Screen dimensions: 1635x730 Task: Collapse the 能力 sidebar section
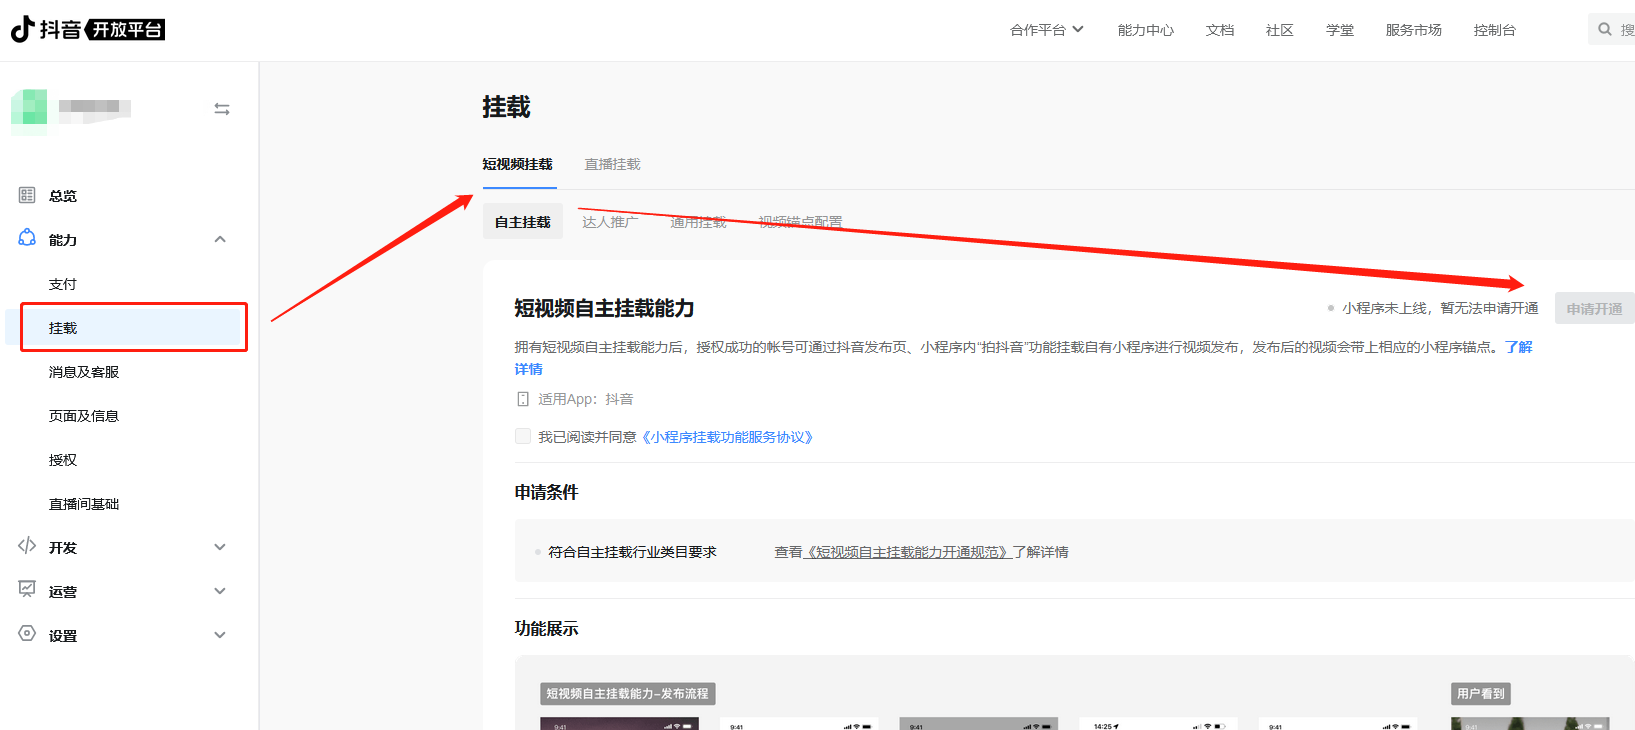coord(220,239)
